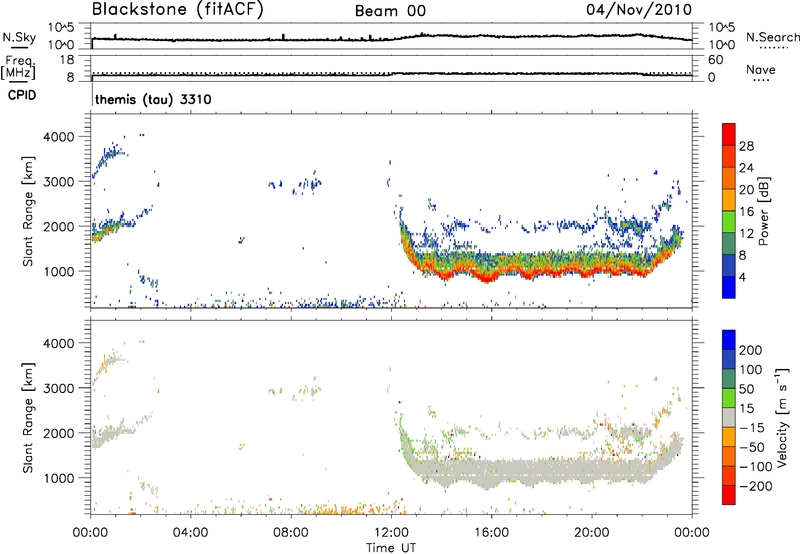Click the gray segment of velocity colorbar
This screenshot has height=554, width=800.
pyautogui.click(x=729, y=417)
